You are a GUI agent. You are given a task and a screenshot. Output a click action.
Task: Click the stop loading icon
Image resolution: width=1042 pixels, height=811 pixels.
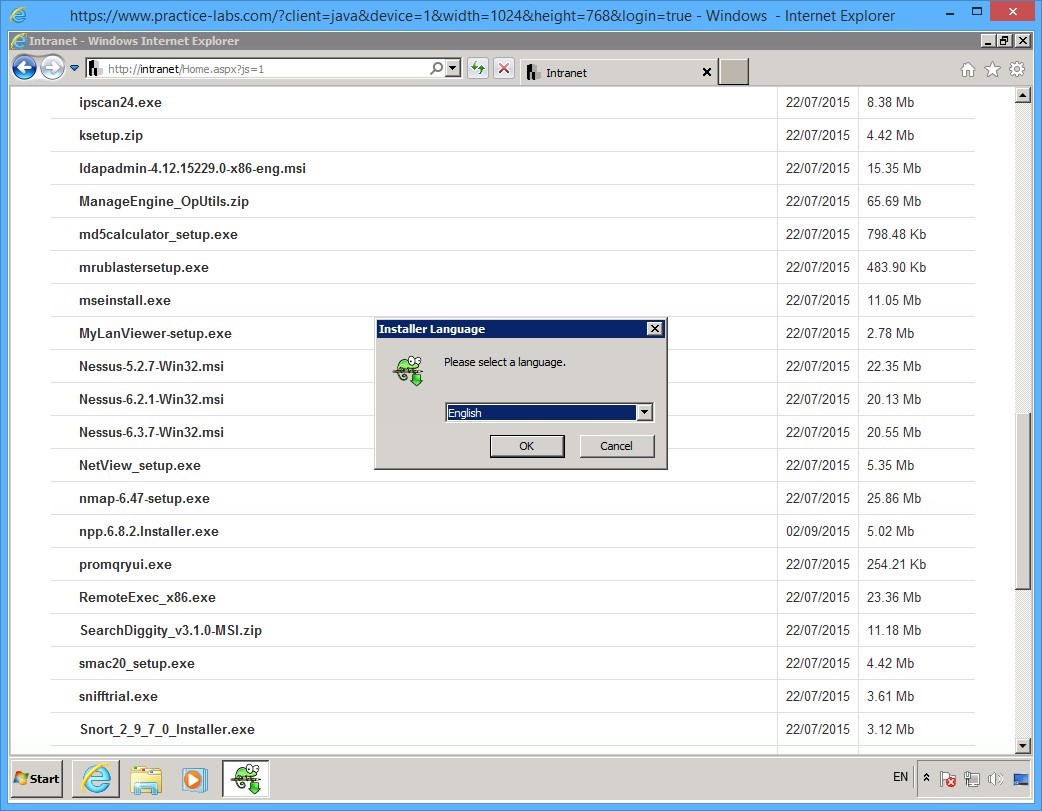point(502,68)
